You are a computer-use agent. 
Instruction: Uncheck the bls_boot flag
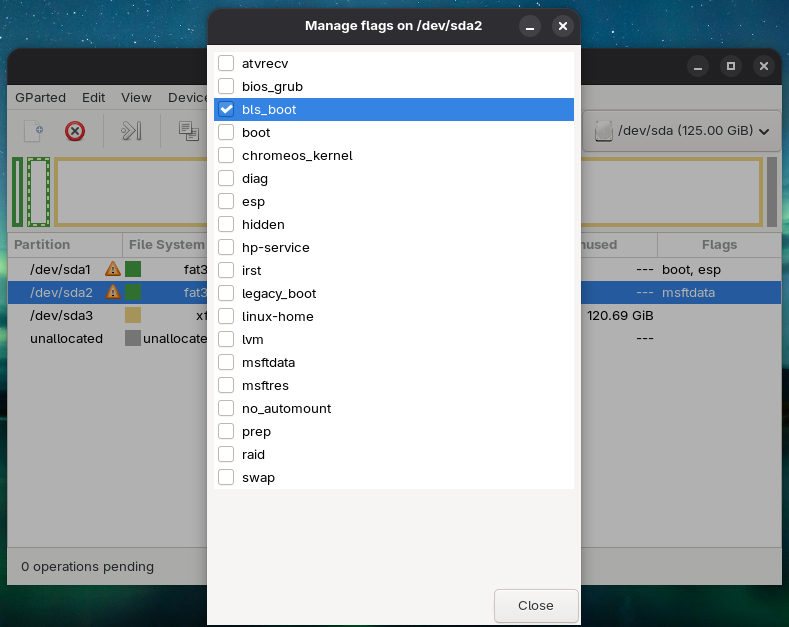(x=226, y=110)
